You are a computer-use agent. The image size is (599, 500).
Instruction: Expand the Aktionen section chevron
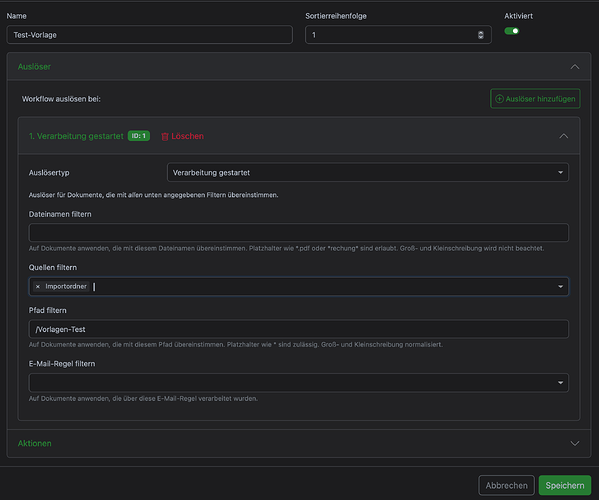[x=575, y=443]
